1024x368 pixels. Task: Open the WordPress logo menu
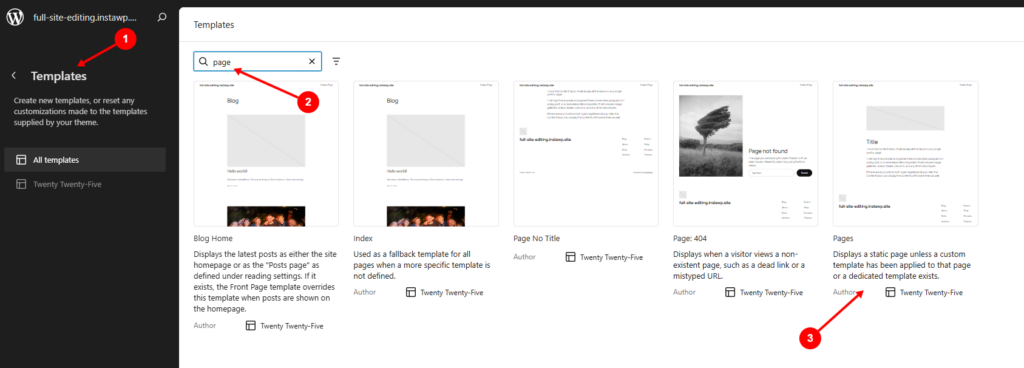click(15, 18)
